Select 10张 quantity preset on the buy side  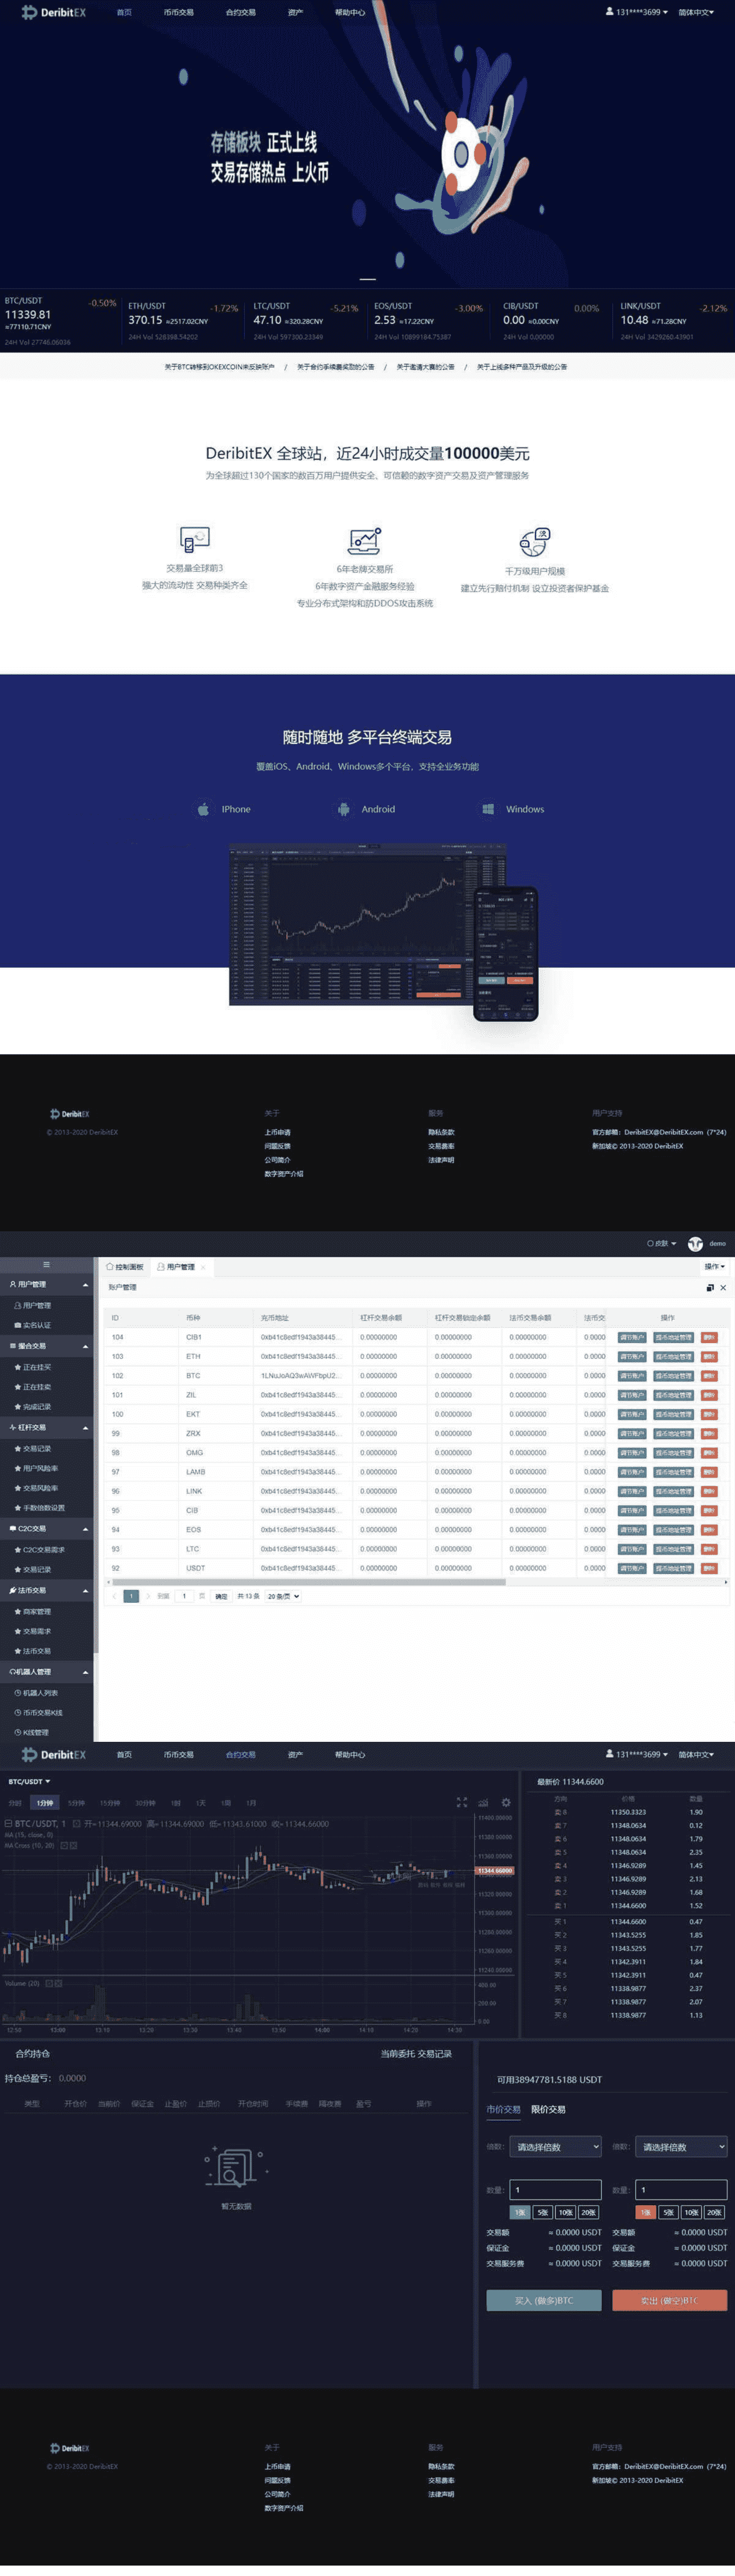566,2212
